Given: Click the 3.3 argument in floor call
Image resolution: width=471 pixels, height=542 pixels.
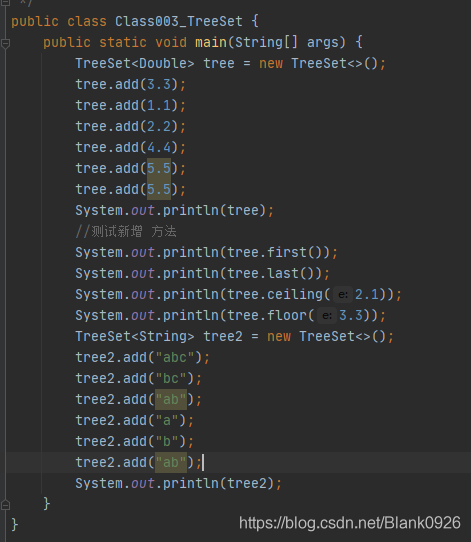Looking at the screenshot, I should [x=351, y=316].
